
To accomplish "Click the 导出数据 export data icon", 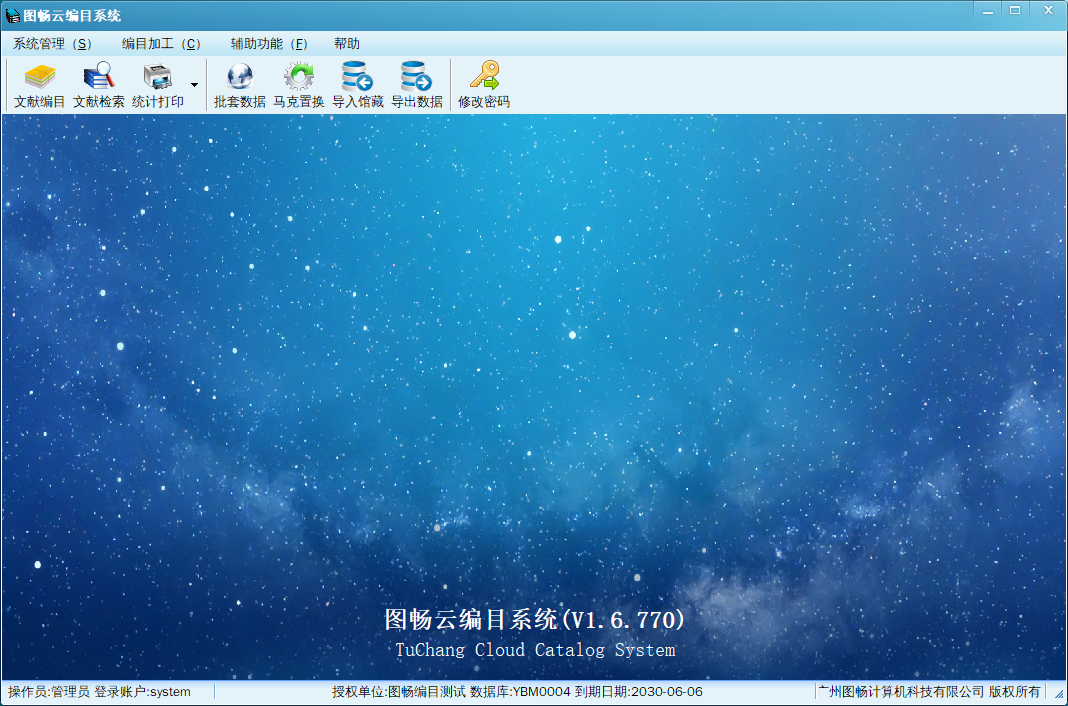I will 417,85.
